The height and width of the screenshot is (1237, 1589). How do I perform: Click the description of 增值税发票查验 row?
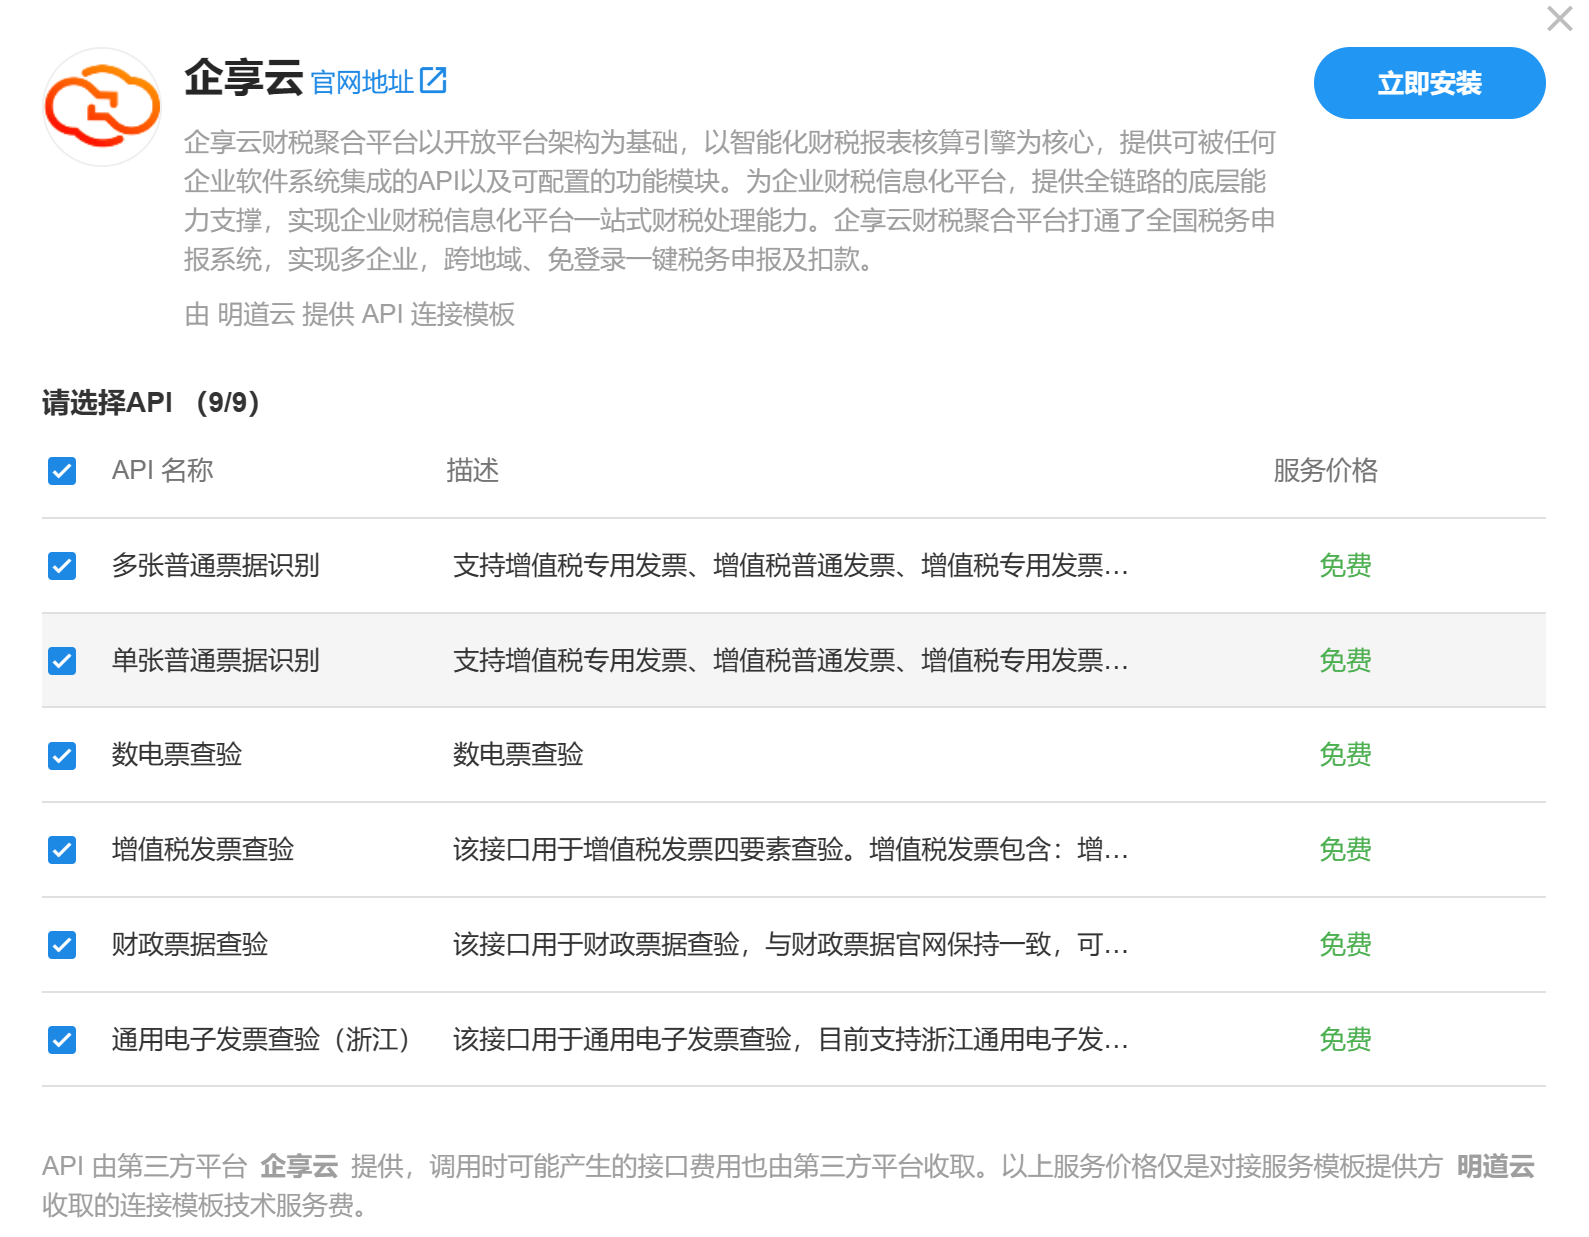point(790,850)
